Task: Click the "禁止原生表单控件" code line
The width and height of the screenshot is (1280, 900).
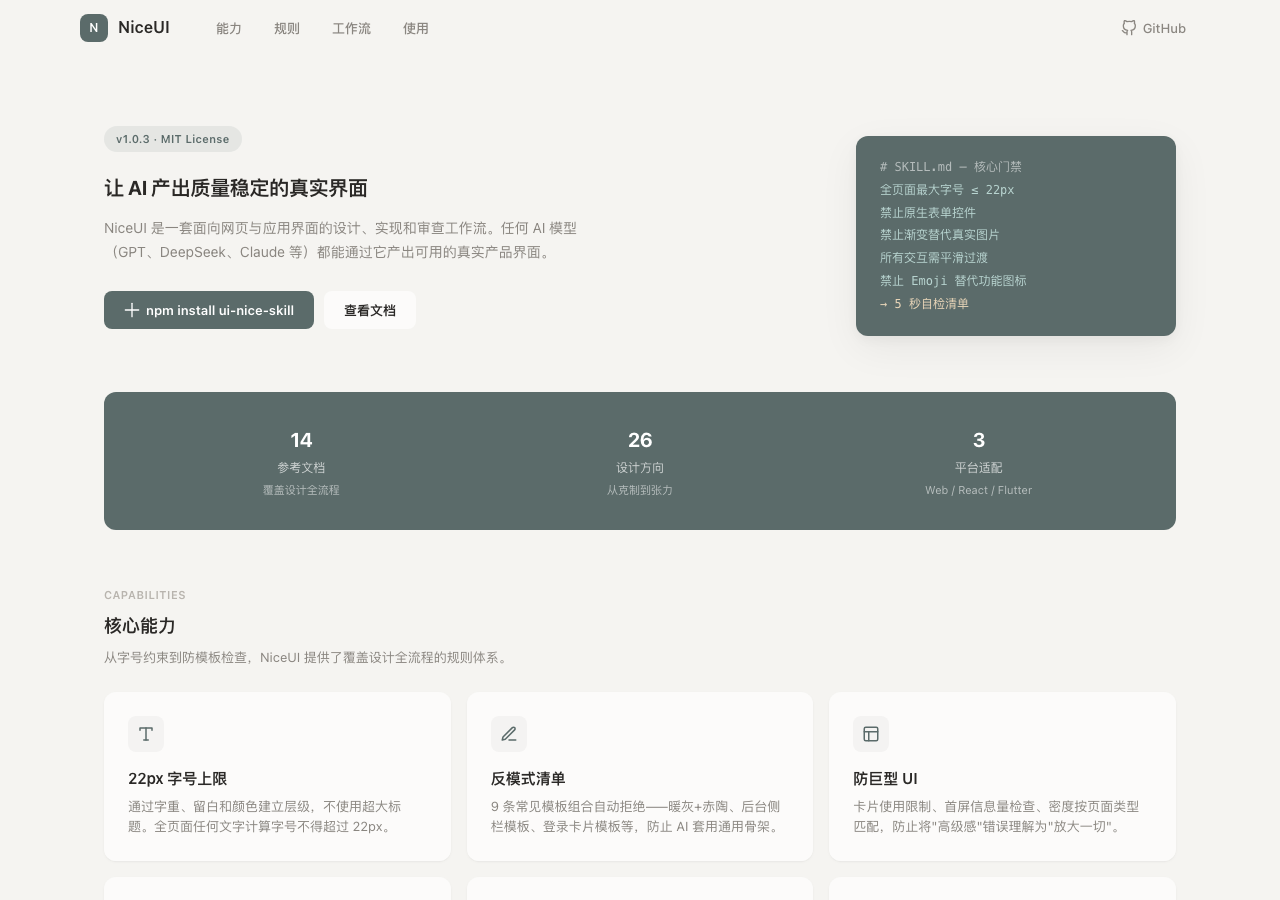Action: coord(928,212)
